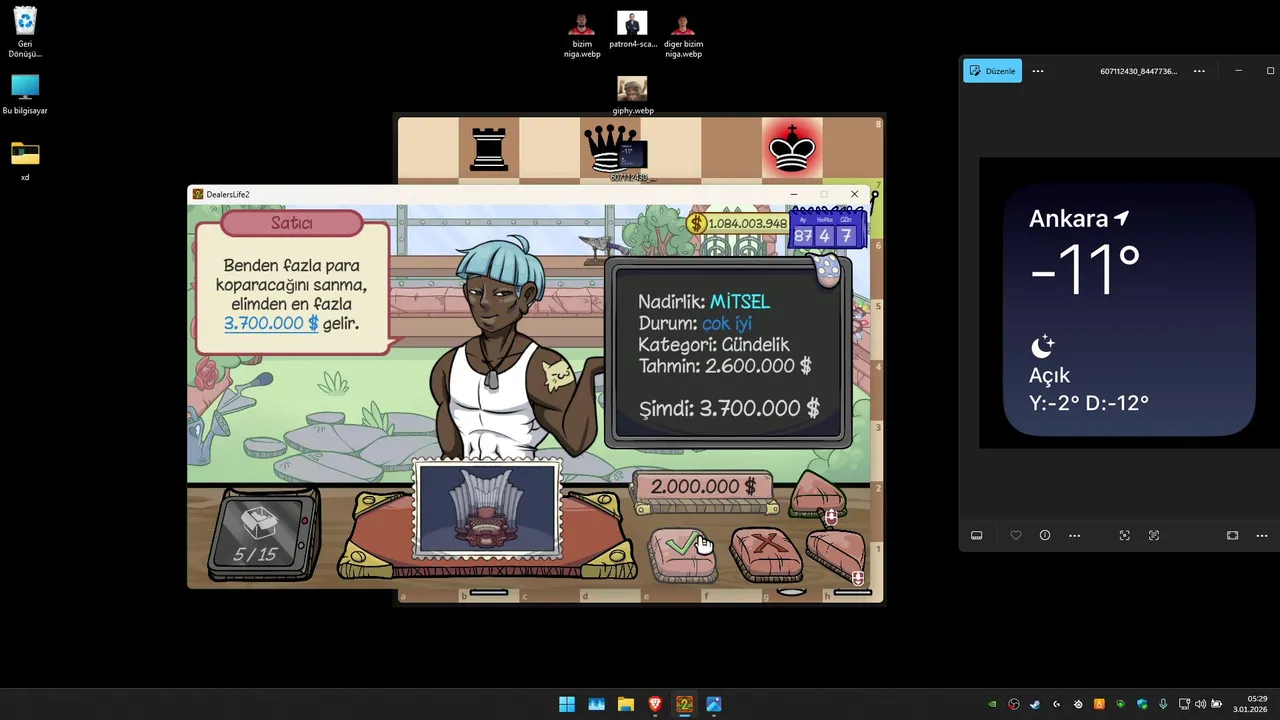Open the photo info panel

1045,535
